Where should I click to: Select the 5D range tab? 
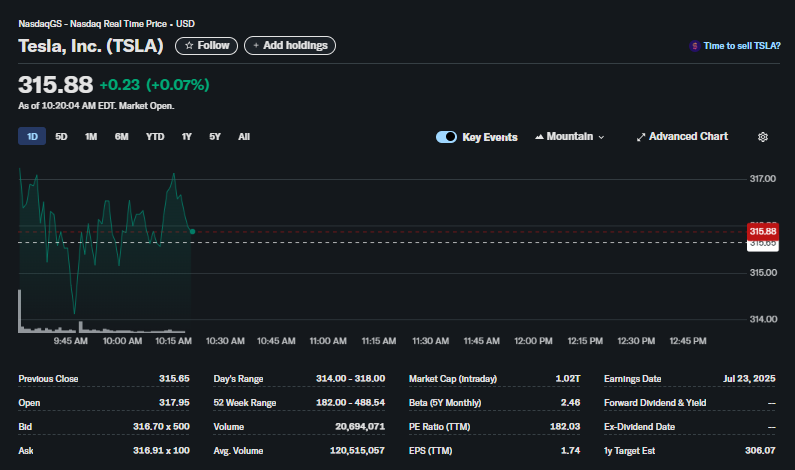pyautogui.click(x=61, y=136)
